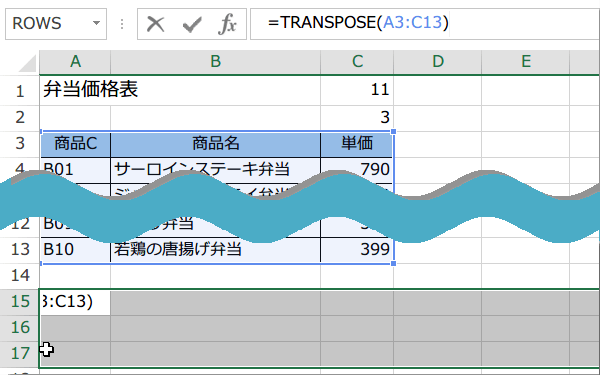Select row 16 header
The height and width of the screenshot is (375, 600).
[20, 328]
